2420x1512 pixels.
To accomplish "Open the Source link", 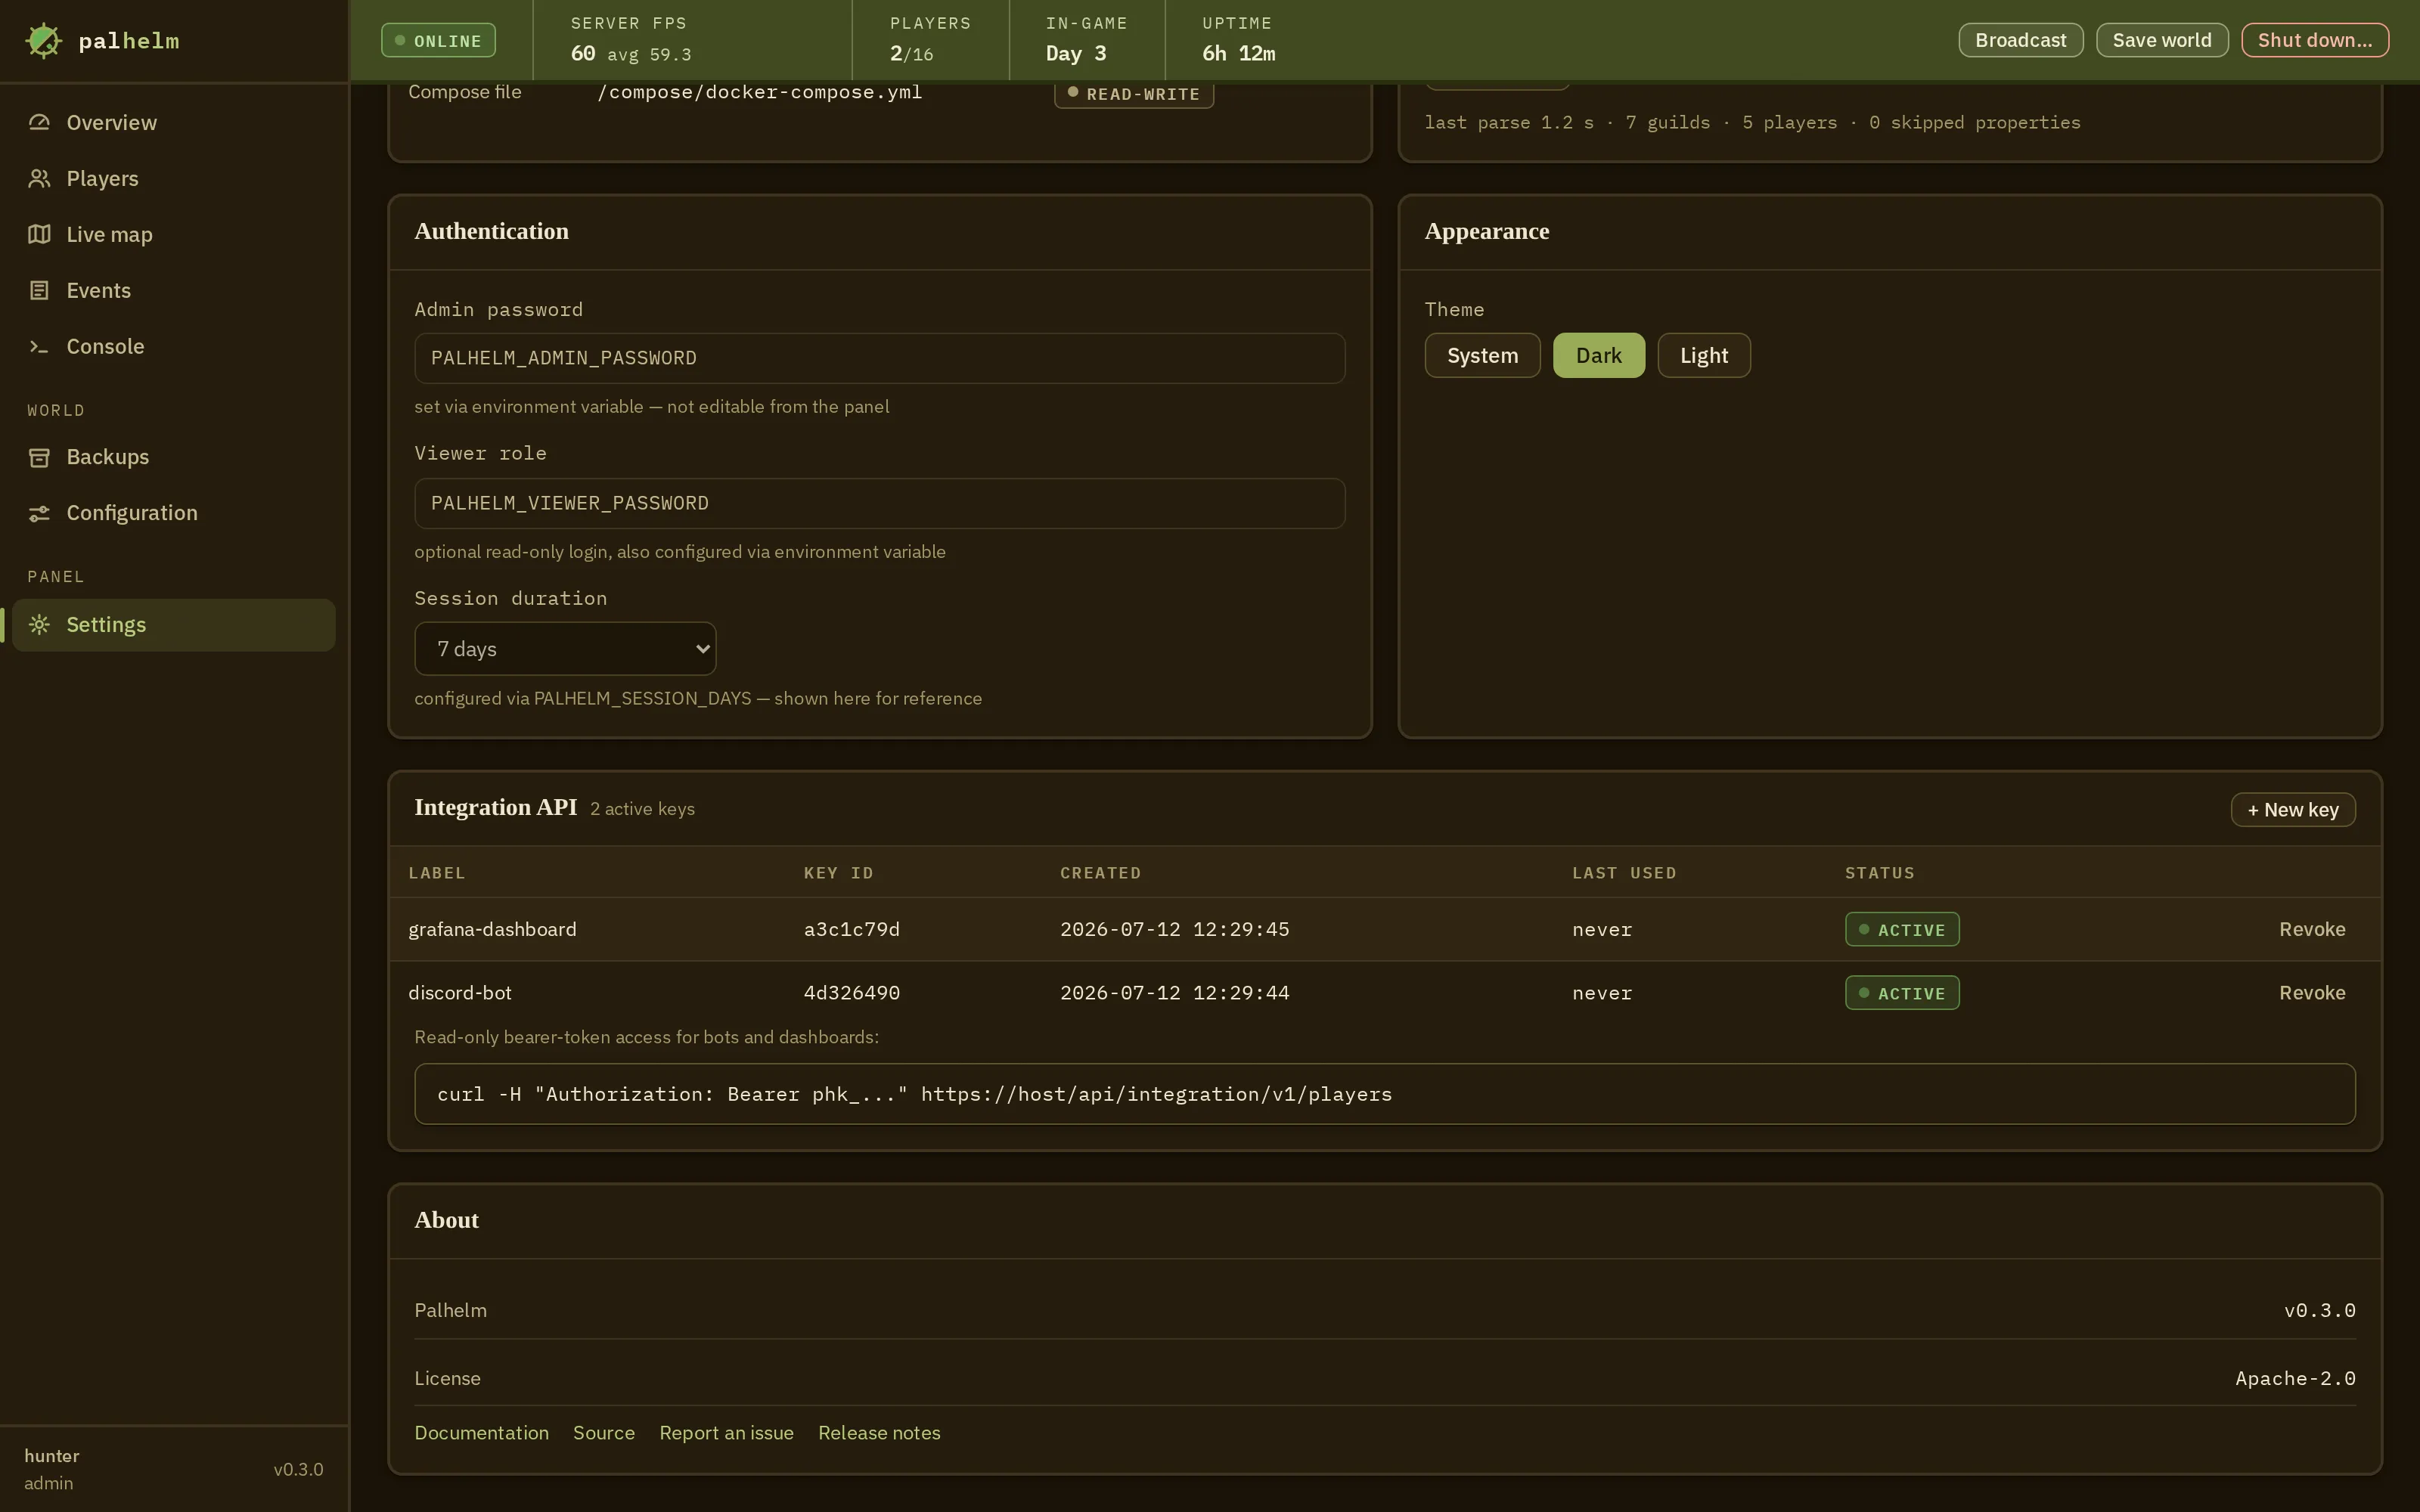I will (x=603, y=1433).
